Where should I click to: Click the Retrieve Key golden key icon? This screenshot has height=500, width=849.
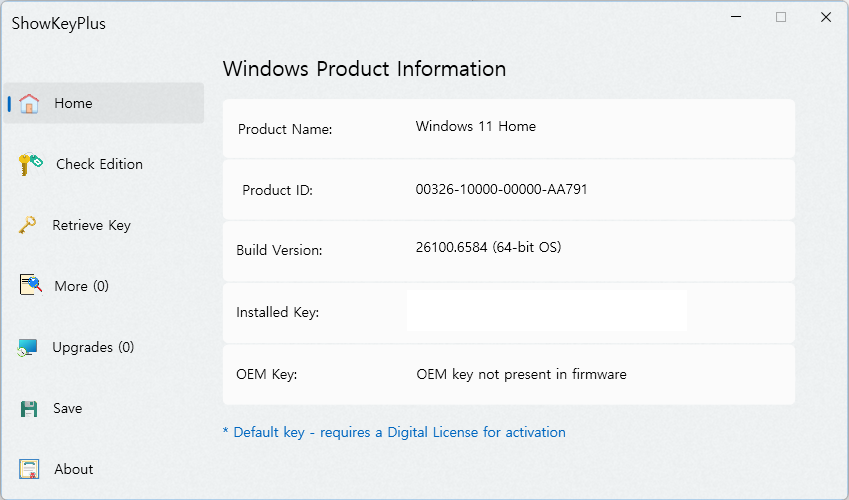coord(28,225)
